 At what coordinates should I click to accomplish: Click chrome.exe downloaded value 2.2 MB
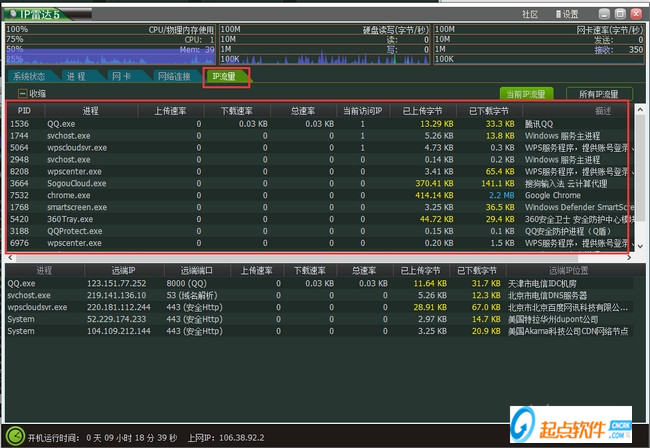pyautogui.click(x=502, y=196)
